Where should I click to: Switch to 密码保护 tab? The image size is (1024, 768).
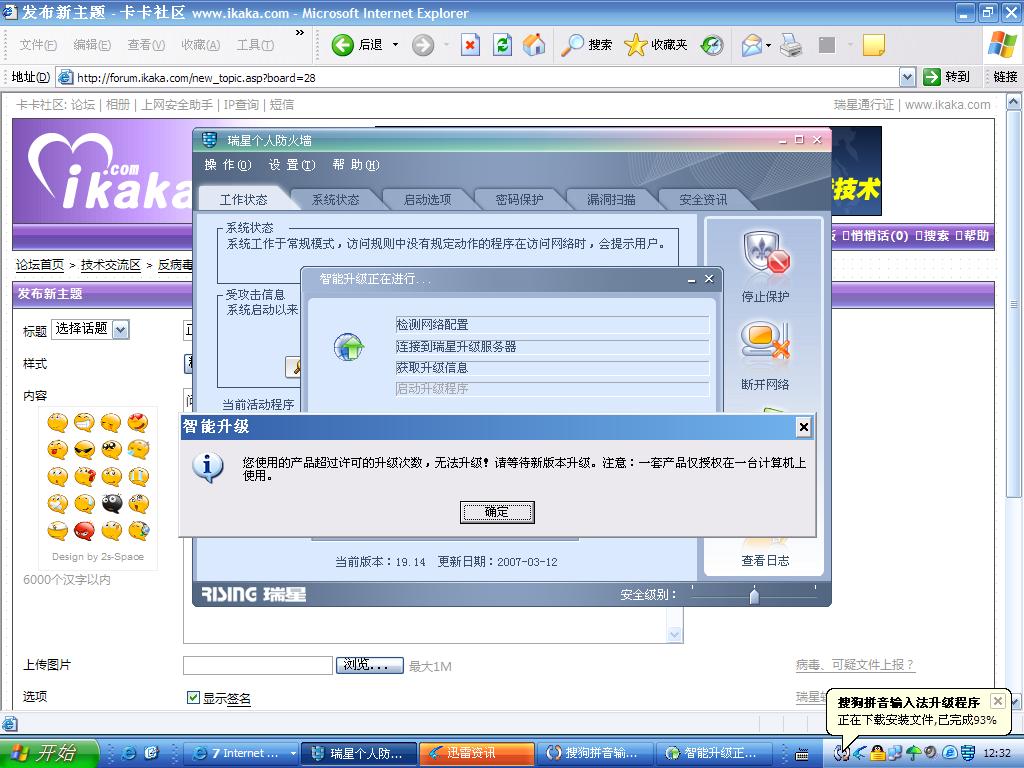[x=519, y=200]
